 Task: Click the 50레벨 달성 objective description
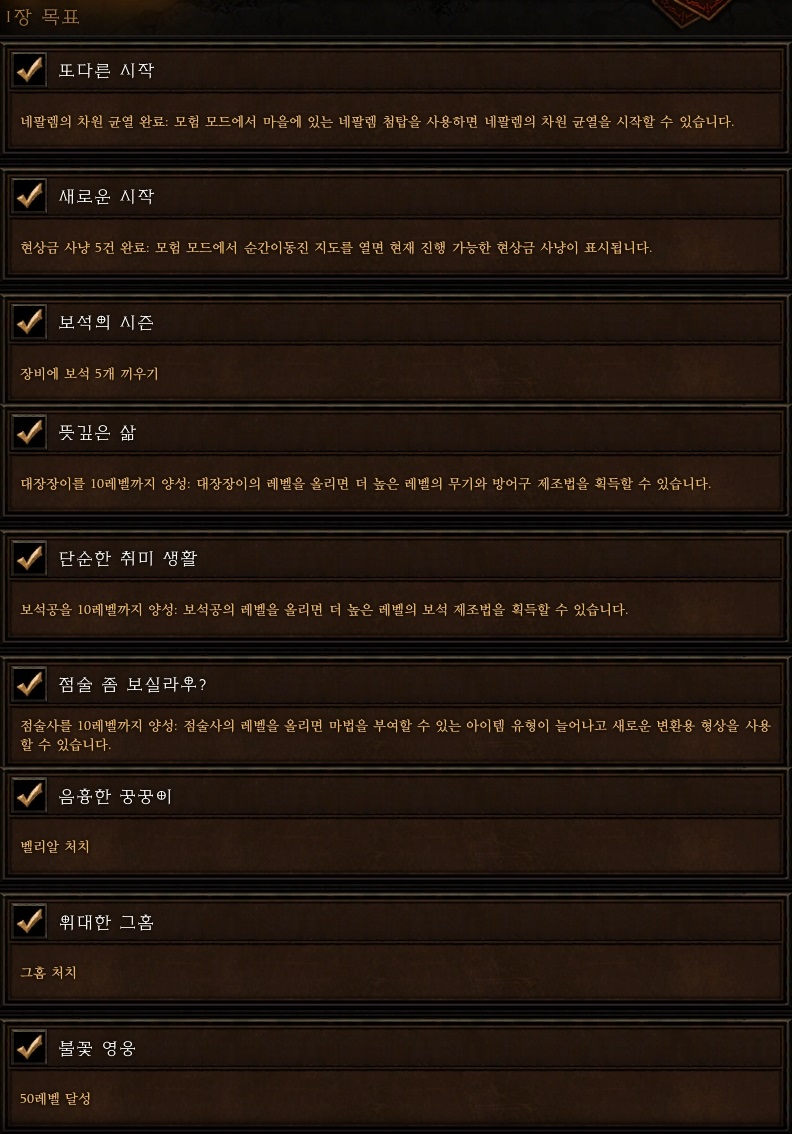pyautogui.click(x=56, y=1098)
